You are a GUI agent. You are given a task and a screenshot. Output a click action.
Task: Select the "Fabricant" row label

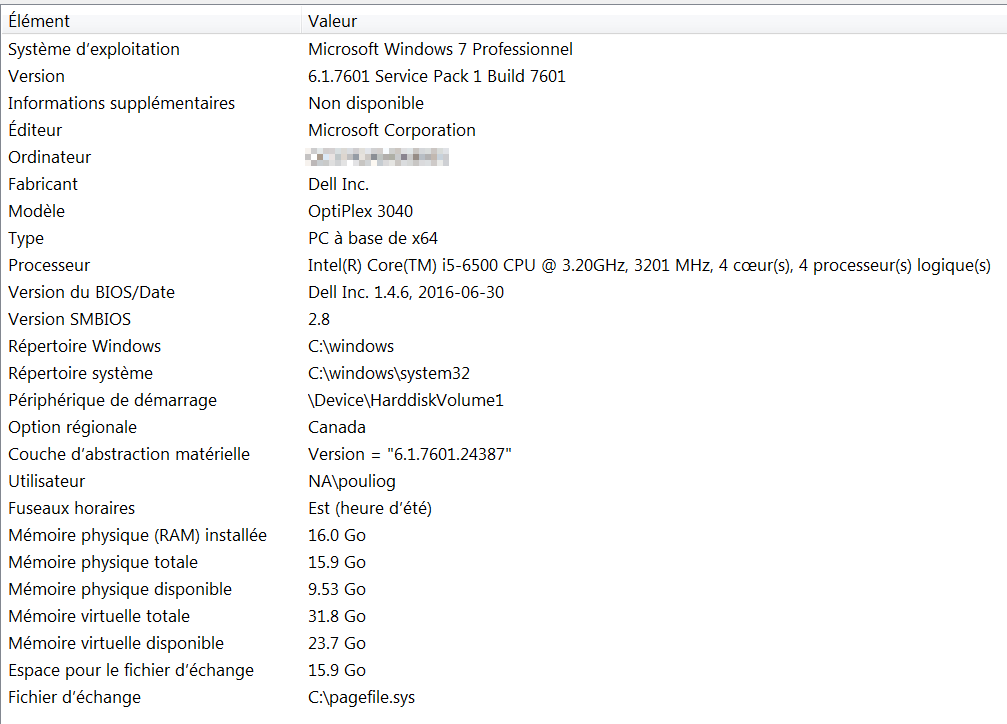coord(42,184)
